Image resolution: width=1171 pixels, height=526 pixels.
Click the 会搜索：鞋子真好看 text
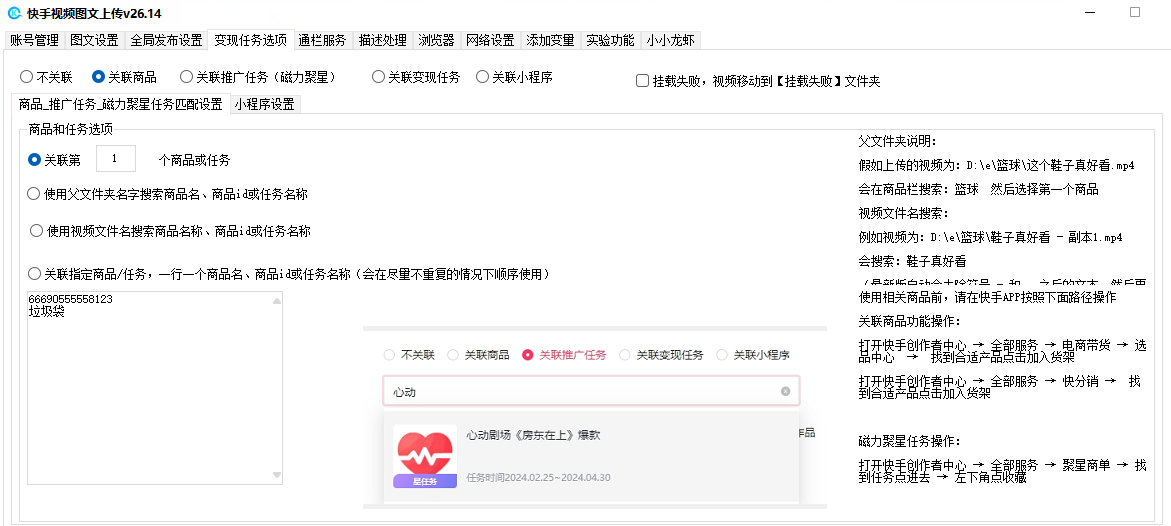[913, 261]
